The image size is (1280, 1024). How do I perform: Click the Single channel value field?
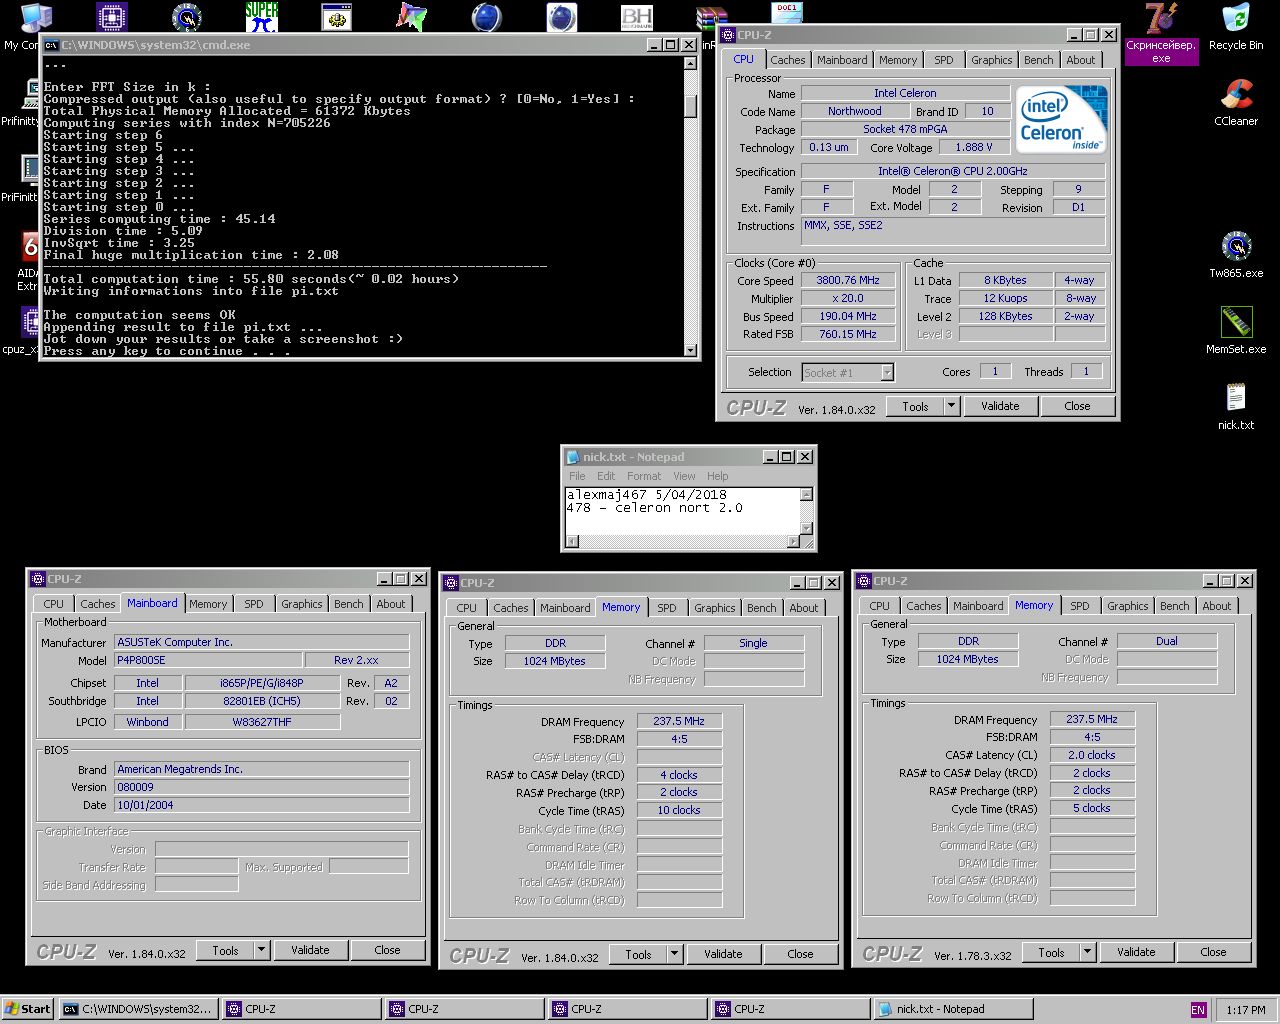[x=754, y=643]
